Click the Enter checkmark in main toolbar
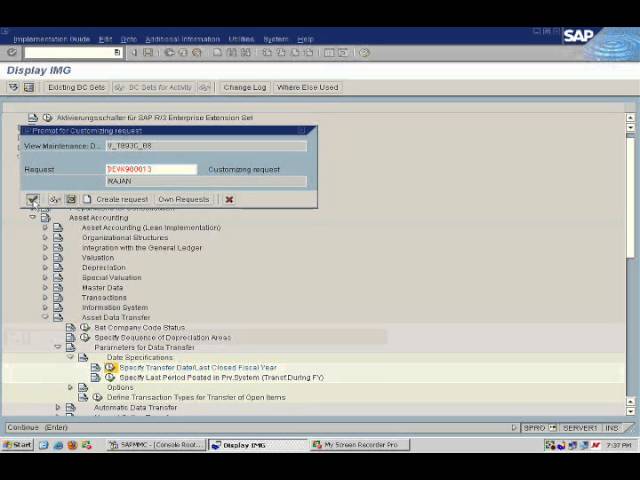Image resolution: width=640 pixels, height=480 pixels. 12,52
